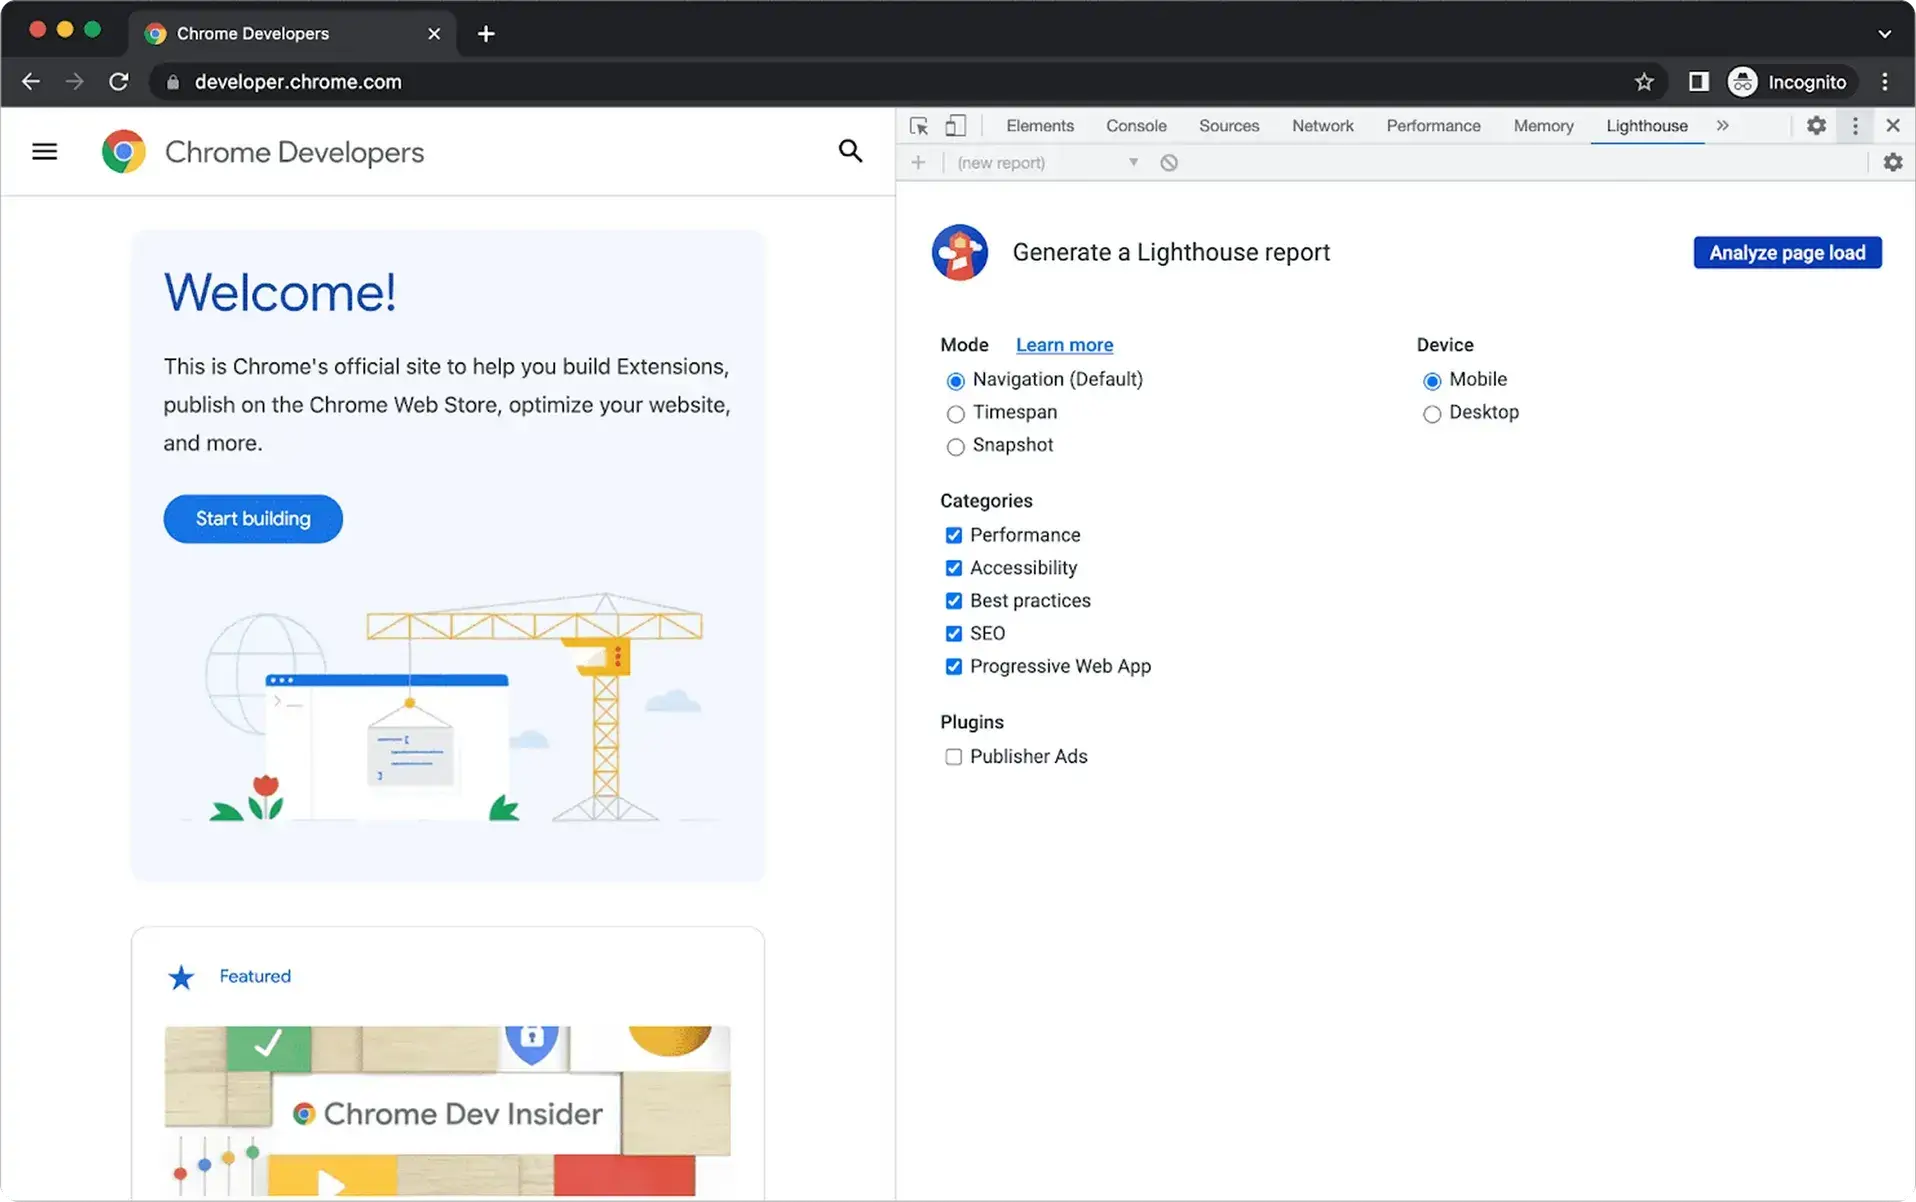The width and height of the screenshot is (1916, 1202).
Task: Switch to the Console tab
Action: (x=1135, y=126)
